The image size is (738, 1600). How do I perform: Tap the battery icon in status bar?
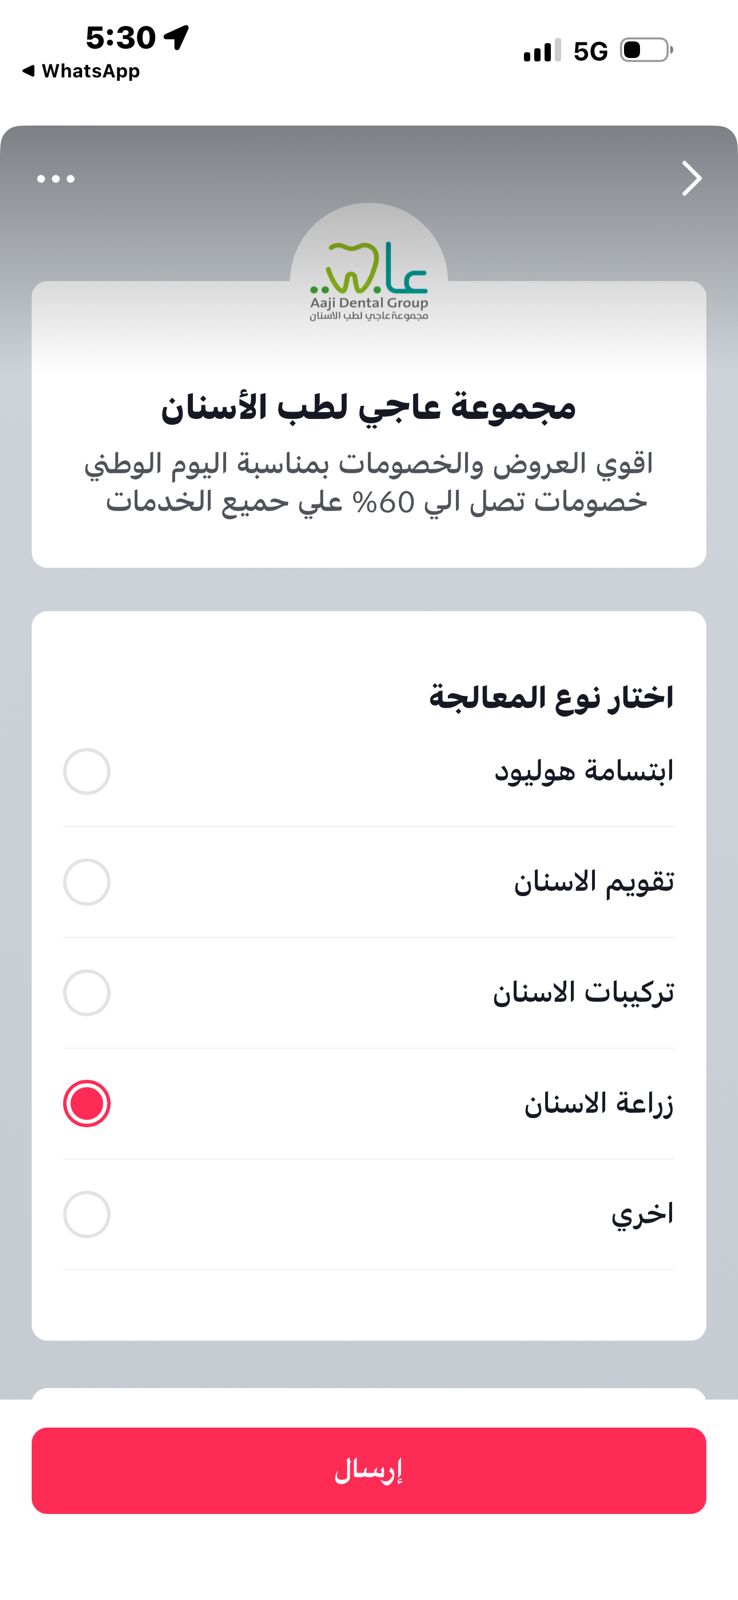(x=646, y=50)
